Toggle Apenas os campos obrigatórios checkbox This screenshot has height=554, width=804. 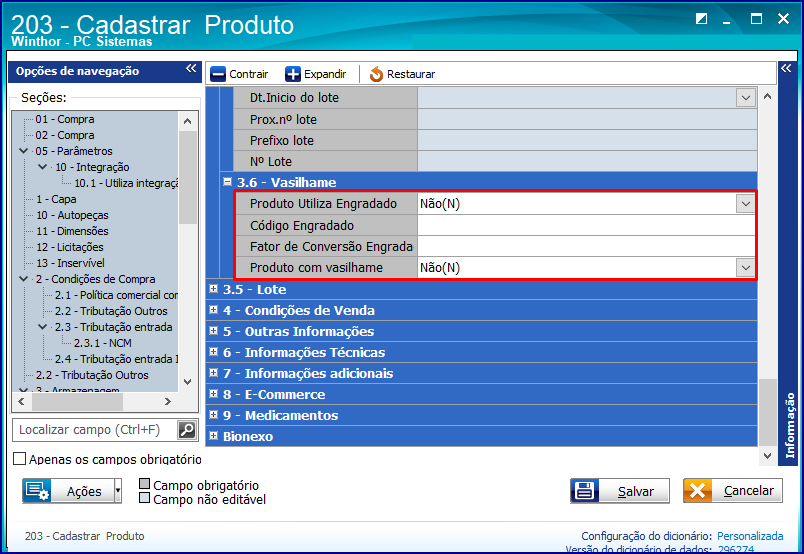19,459
